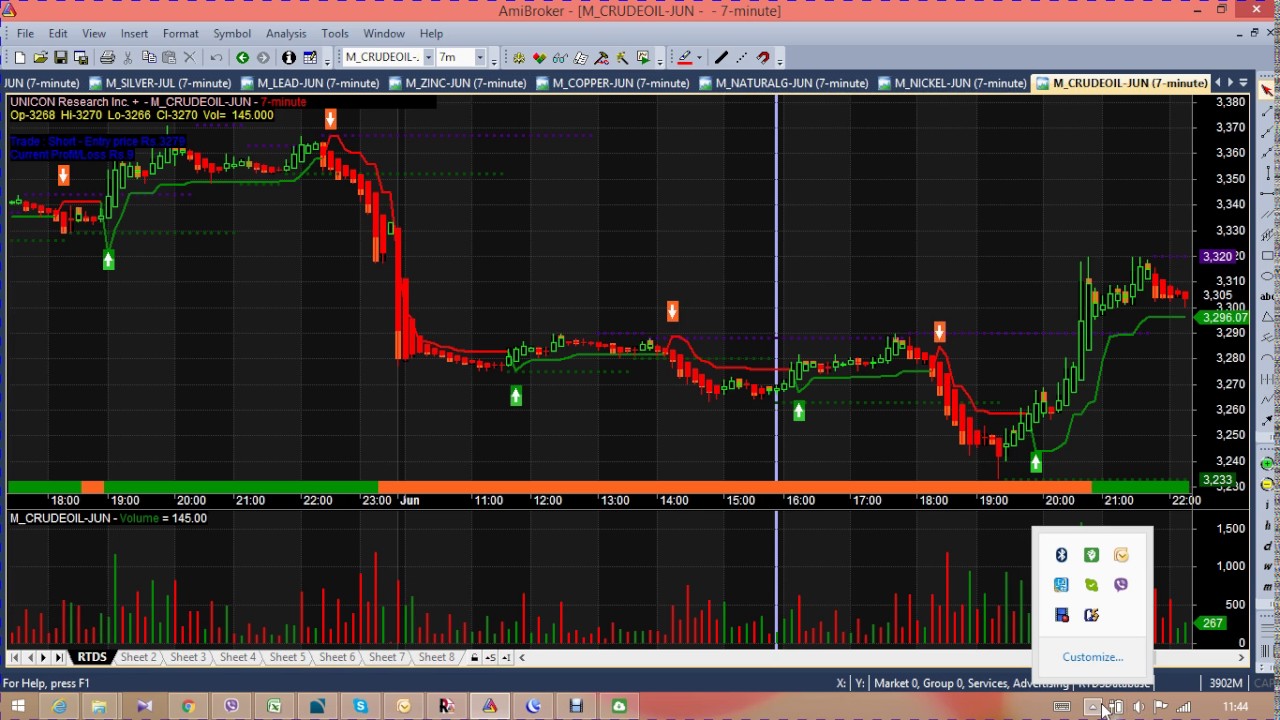The image size is (1280, 720).
Task: Click the green buy arrow near 16:00
Action: coord(798,411)
